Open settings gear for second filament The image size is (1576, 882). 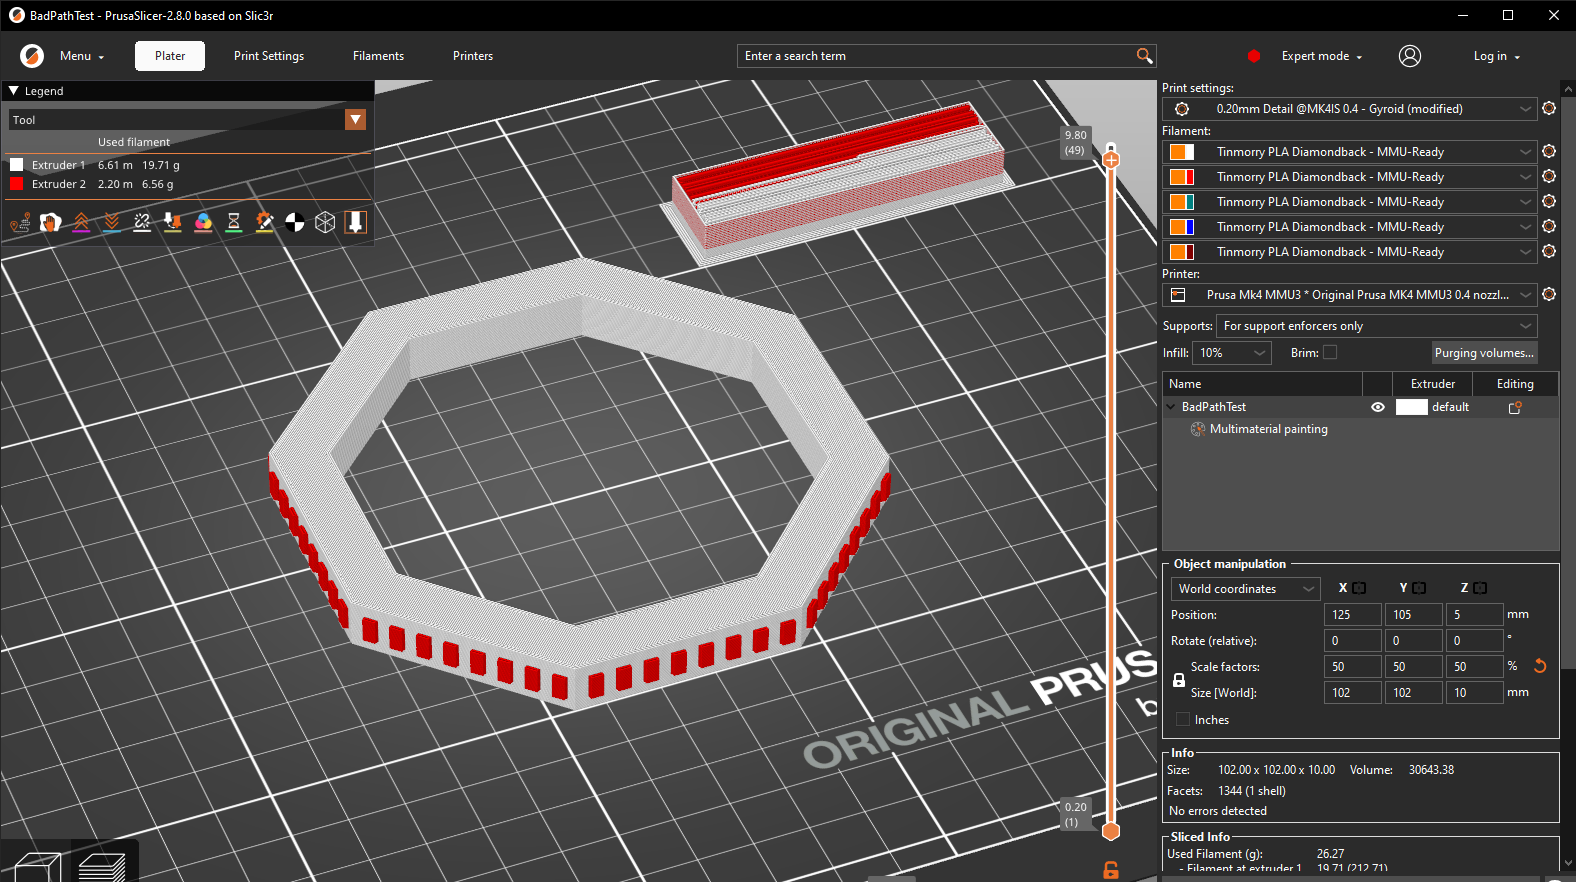point(1549,176)
